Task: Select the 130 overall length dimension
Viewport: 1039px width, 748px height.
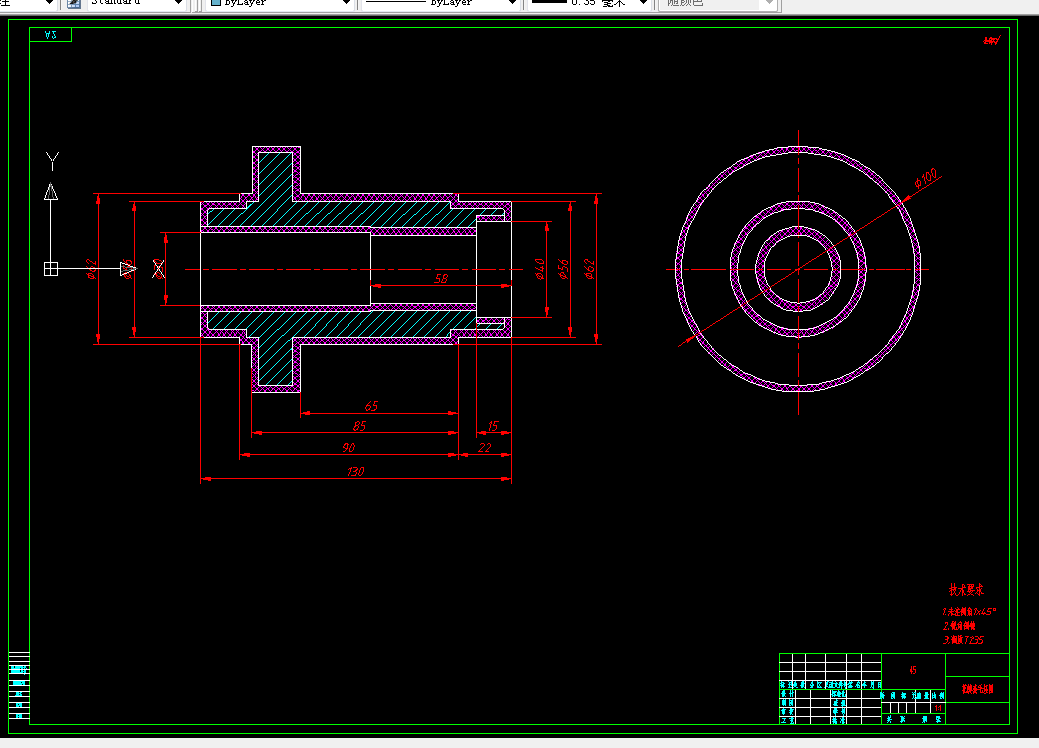Action: click(x=355, y=471)
